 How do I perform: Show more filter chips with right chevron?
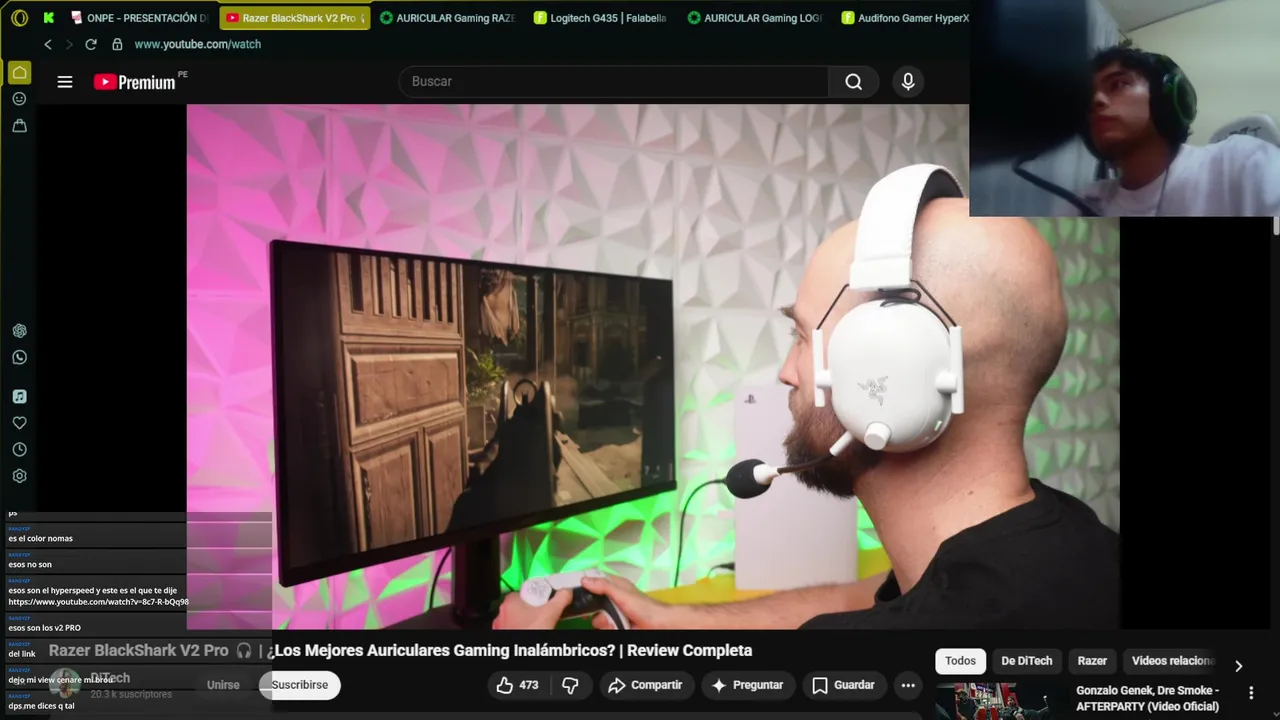[x=1238, y=666]
